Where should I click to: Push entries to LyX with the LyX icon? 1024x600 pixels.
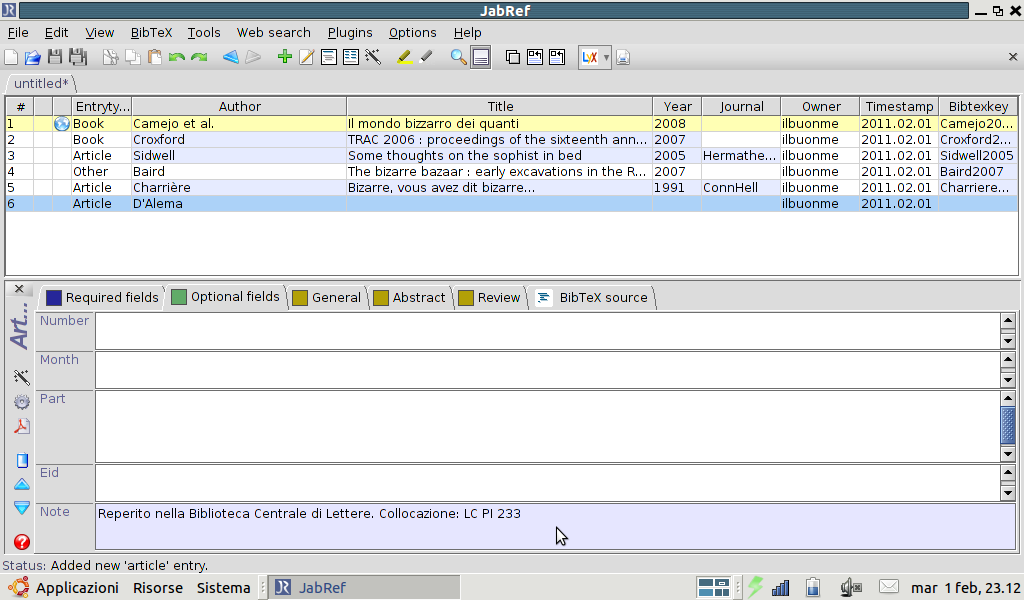[x=589, y=57]
